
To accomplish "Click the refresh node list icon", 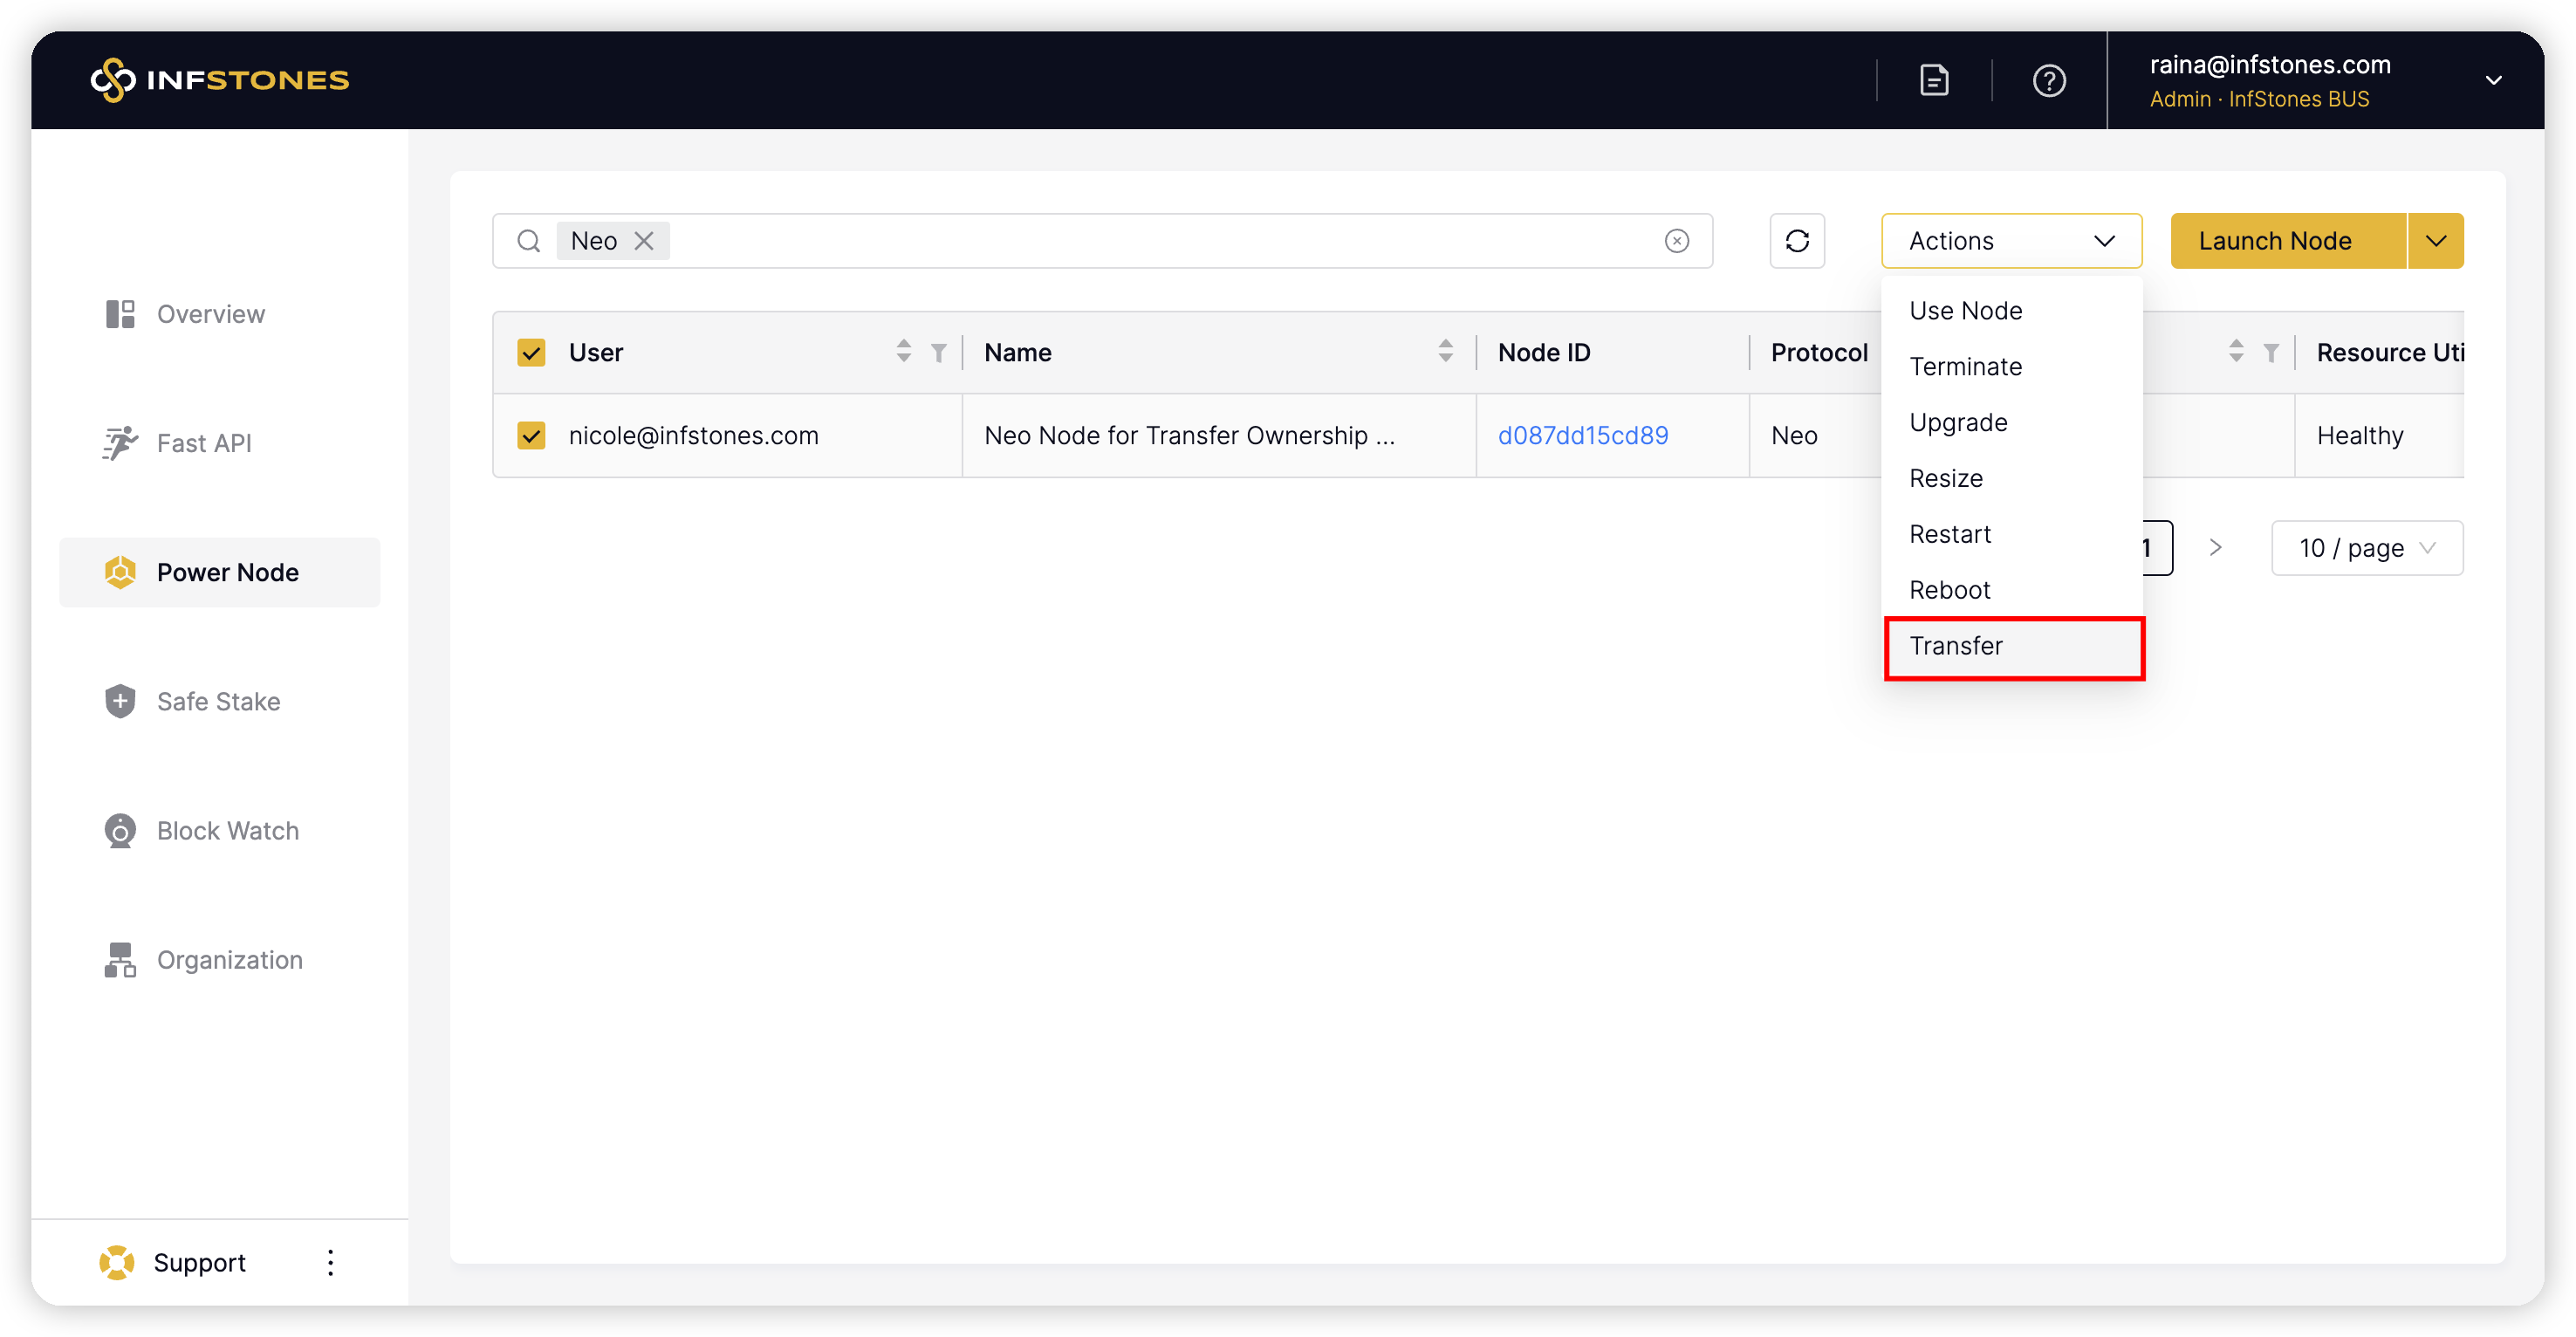I will tap(1796, 241).
